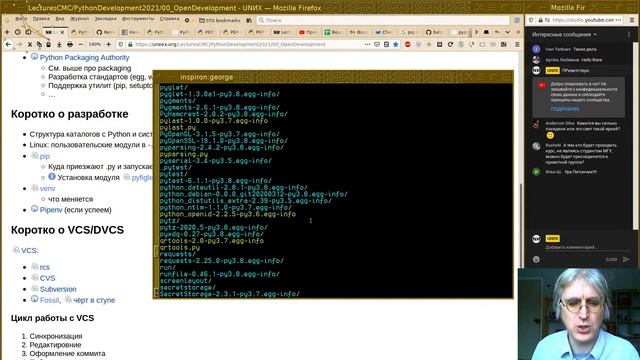This screenshot has width=640, height=360.
Task: Open the Fossil link
Action: (49, 300)
